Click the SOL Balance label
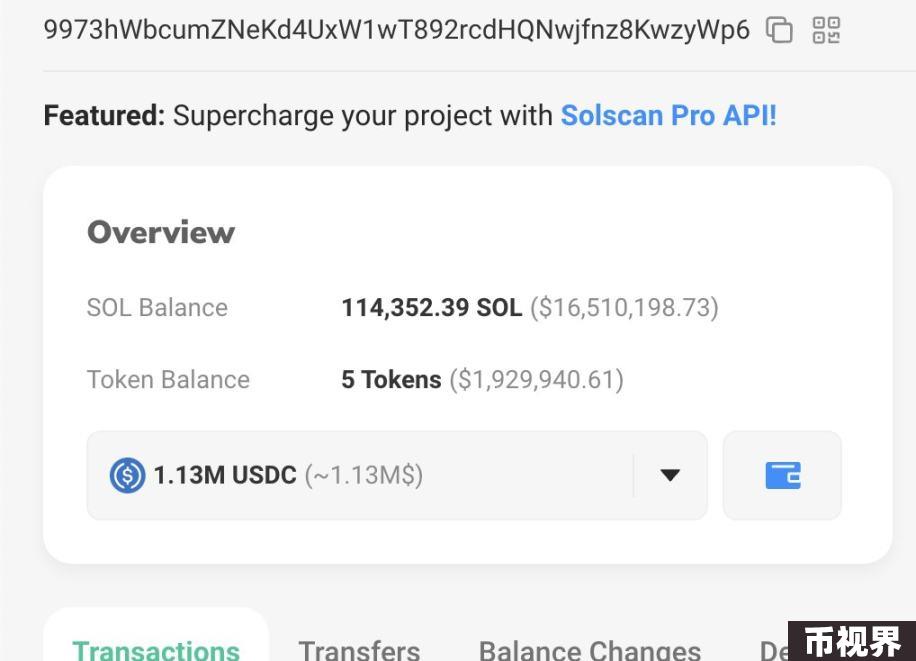 click(157, 307)
